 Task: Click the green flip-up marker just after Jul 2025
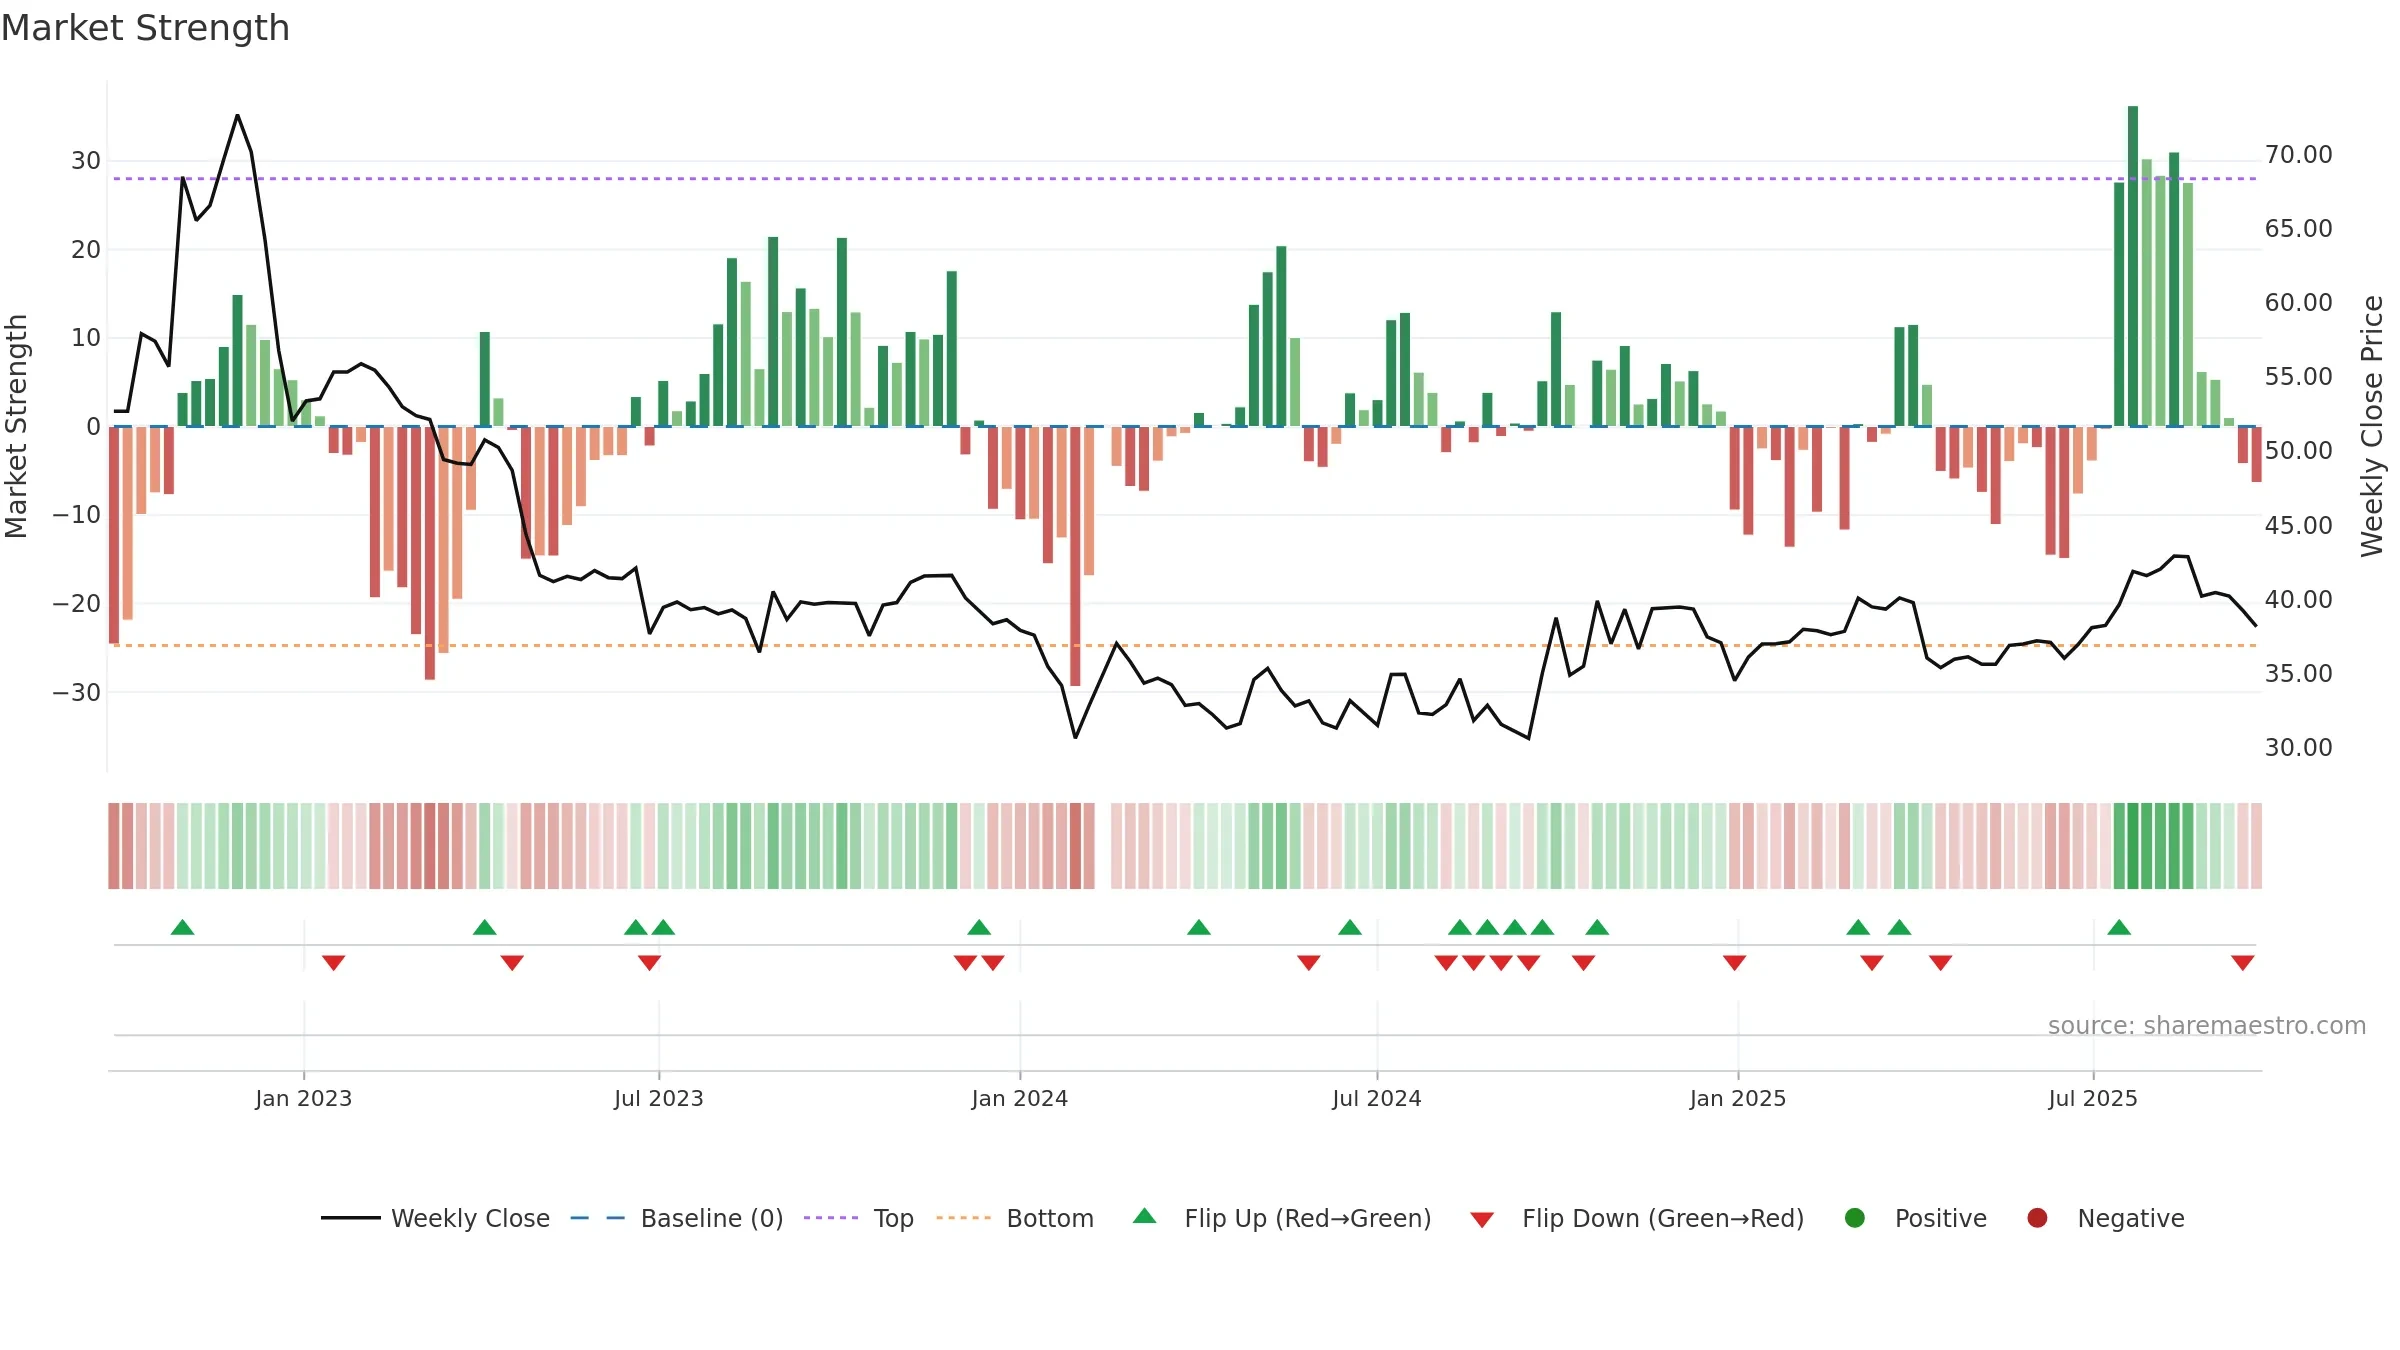click(x=2119, y=928)
